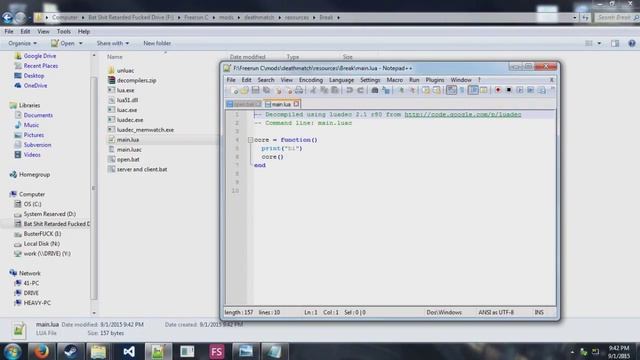Open Explorer Tools menu
This screenshot has width=640, height=360.
(63, 31)
